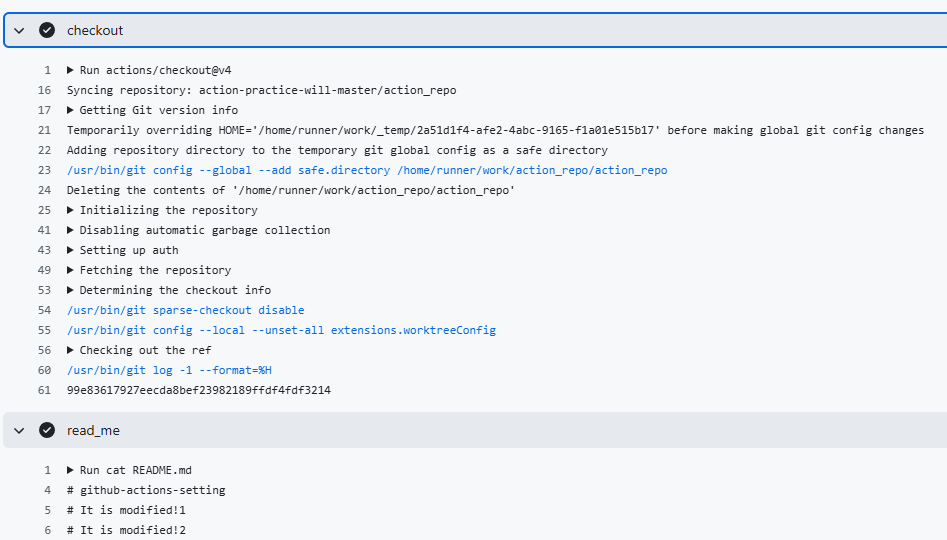Click the read_me step header title
Screen dimensions: 947x540
pyautogui.click(x=93, y=430)
